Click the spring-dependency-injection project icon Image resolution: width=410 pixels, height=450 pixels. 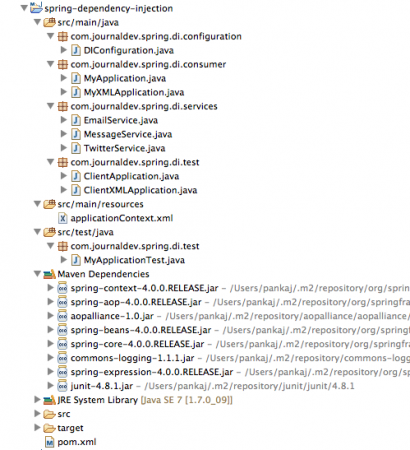click(36, 7)
